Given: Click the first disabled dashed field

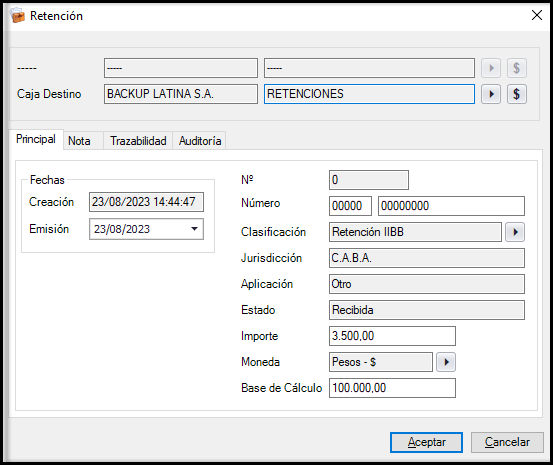Looking at the screenshot, I should (181, 68).
